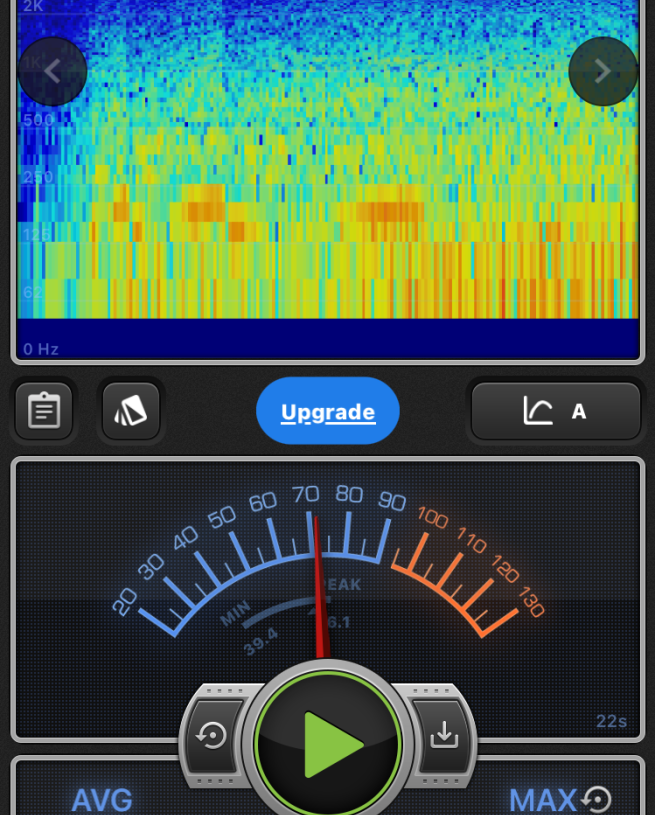This screenshot has height=815, width=655.
Task: Click the Upgrade button
Action: pos(328,411)
